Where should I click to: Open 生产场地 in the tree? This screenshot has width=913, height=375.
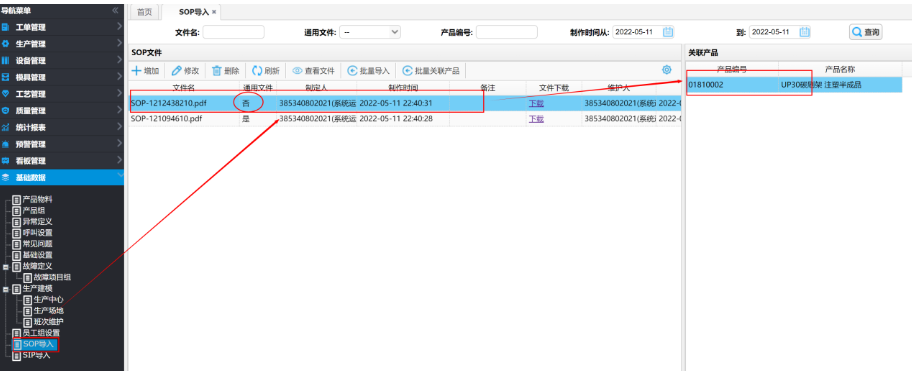(x=49, y=310)
